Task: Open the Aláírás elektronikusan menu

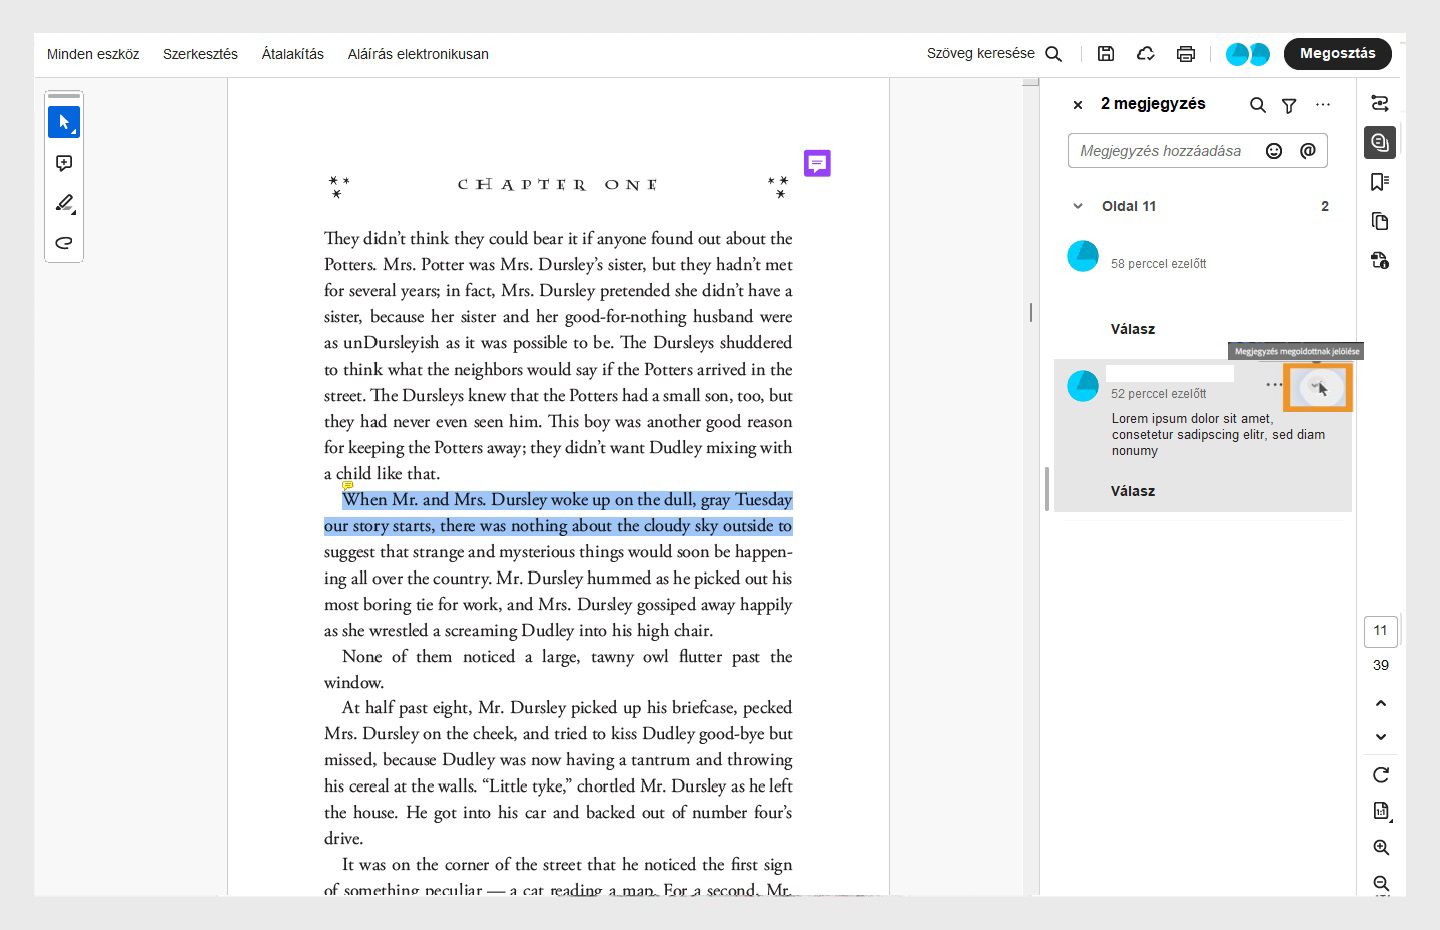Action: 418,54
